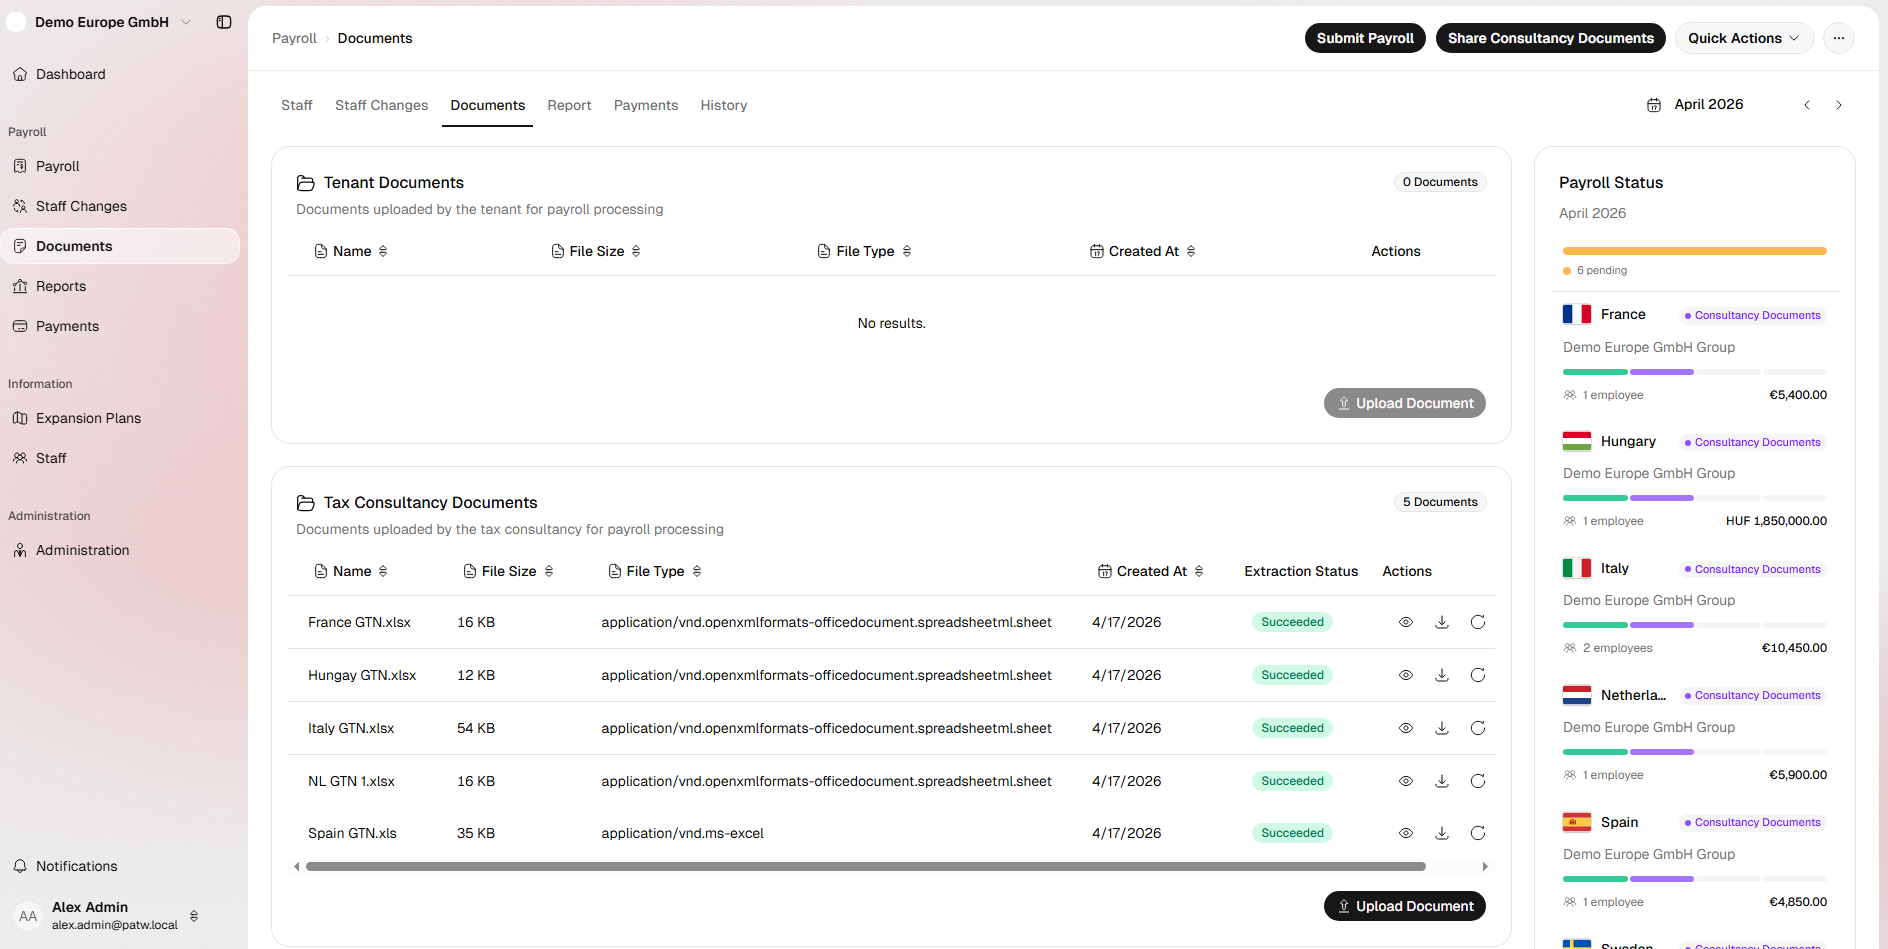Open Payments in the sidebar
The height and width of the screenshot is (949, 1888).
tap(120, 326)
